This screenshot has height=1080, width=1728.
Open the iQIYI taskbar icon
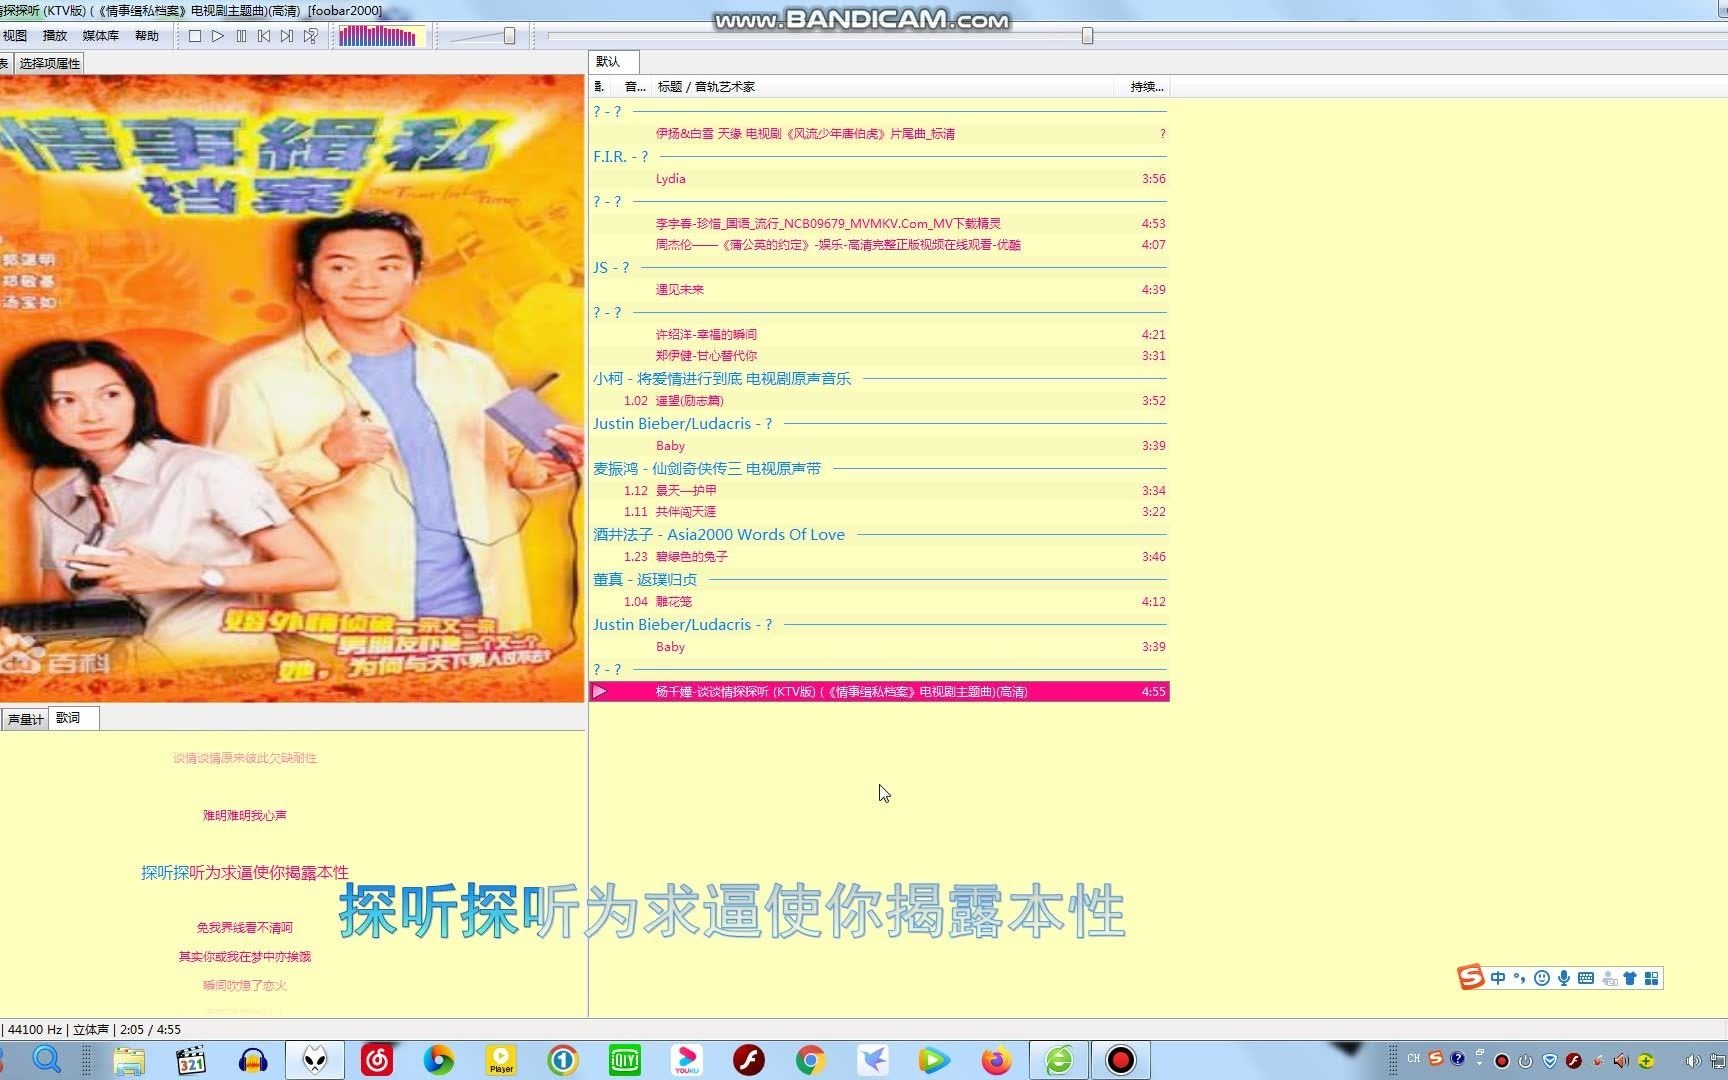pyautogui.click(x=625, y=1060)
